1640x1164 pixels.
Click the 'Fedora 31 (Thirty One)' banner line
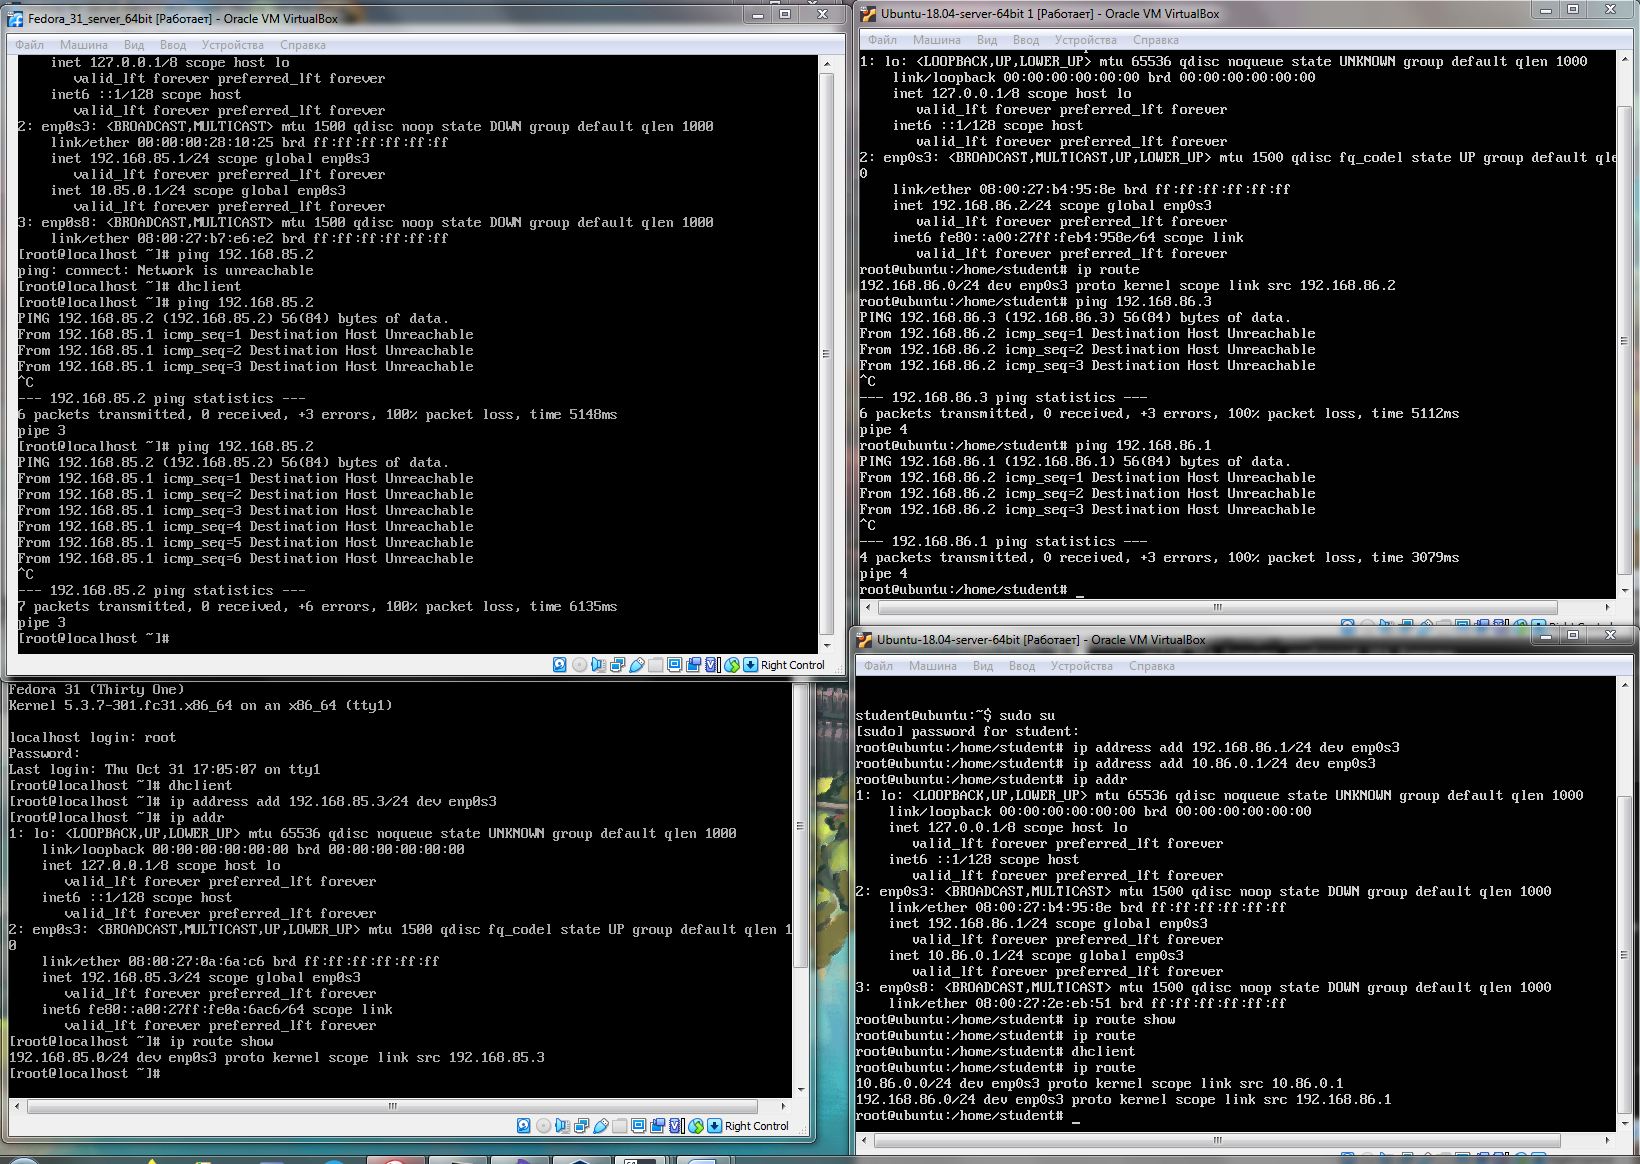click(96, 689)
